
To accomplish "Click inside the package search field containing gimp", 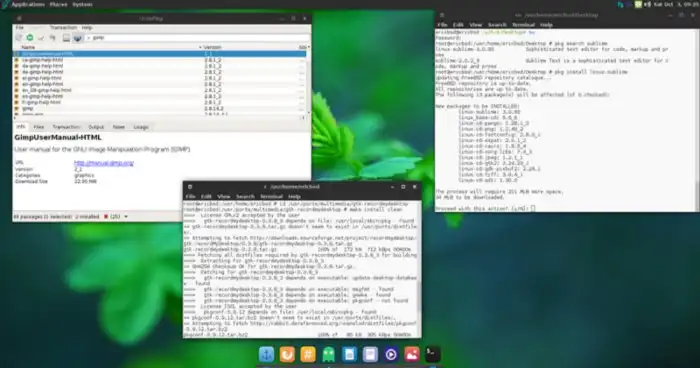I will (x=197, y=38).
